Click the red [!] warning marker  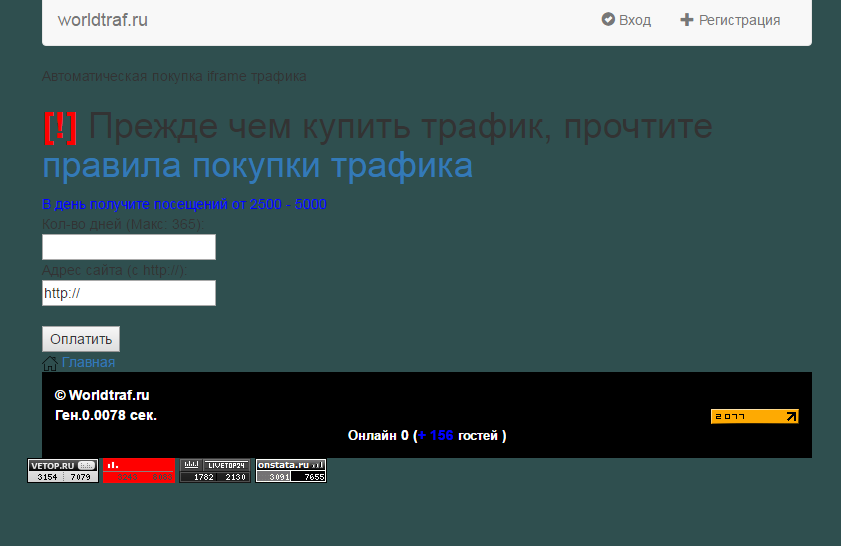pyautogui.click(x=61, y=127)
